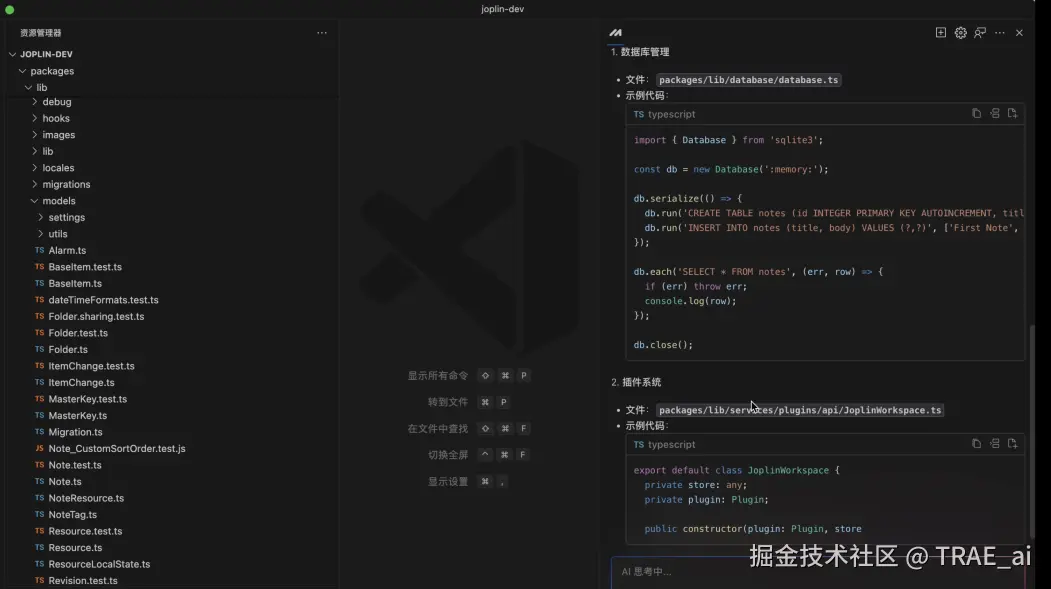
Task: Open the Folder.ts file
Action: point(68,350)
